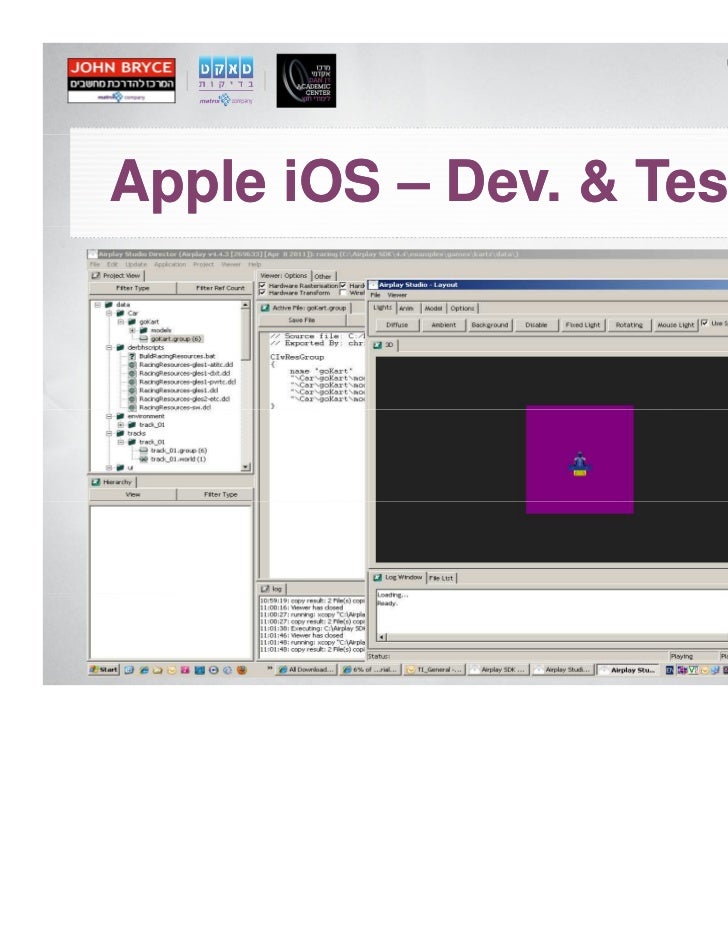Viewport: 728px width, 943px height.
Task: Expand the models folder node
Action: pyautogui.click(x=132, y=330)
